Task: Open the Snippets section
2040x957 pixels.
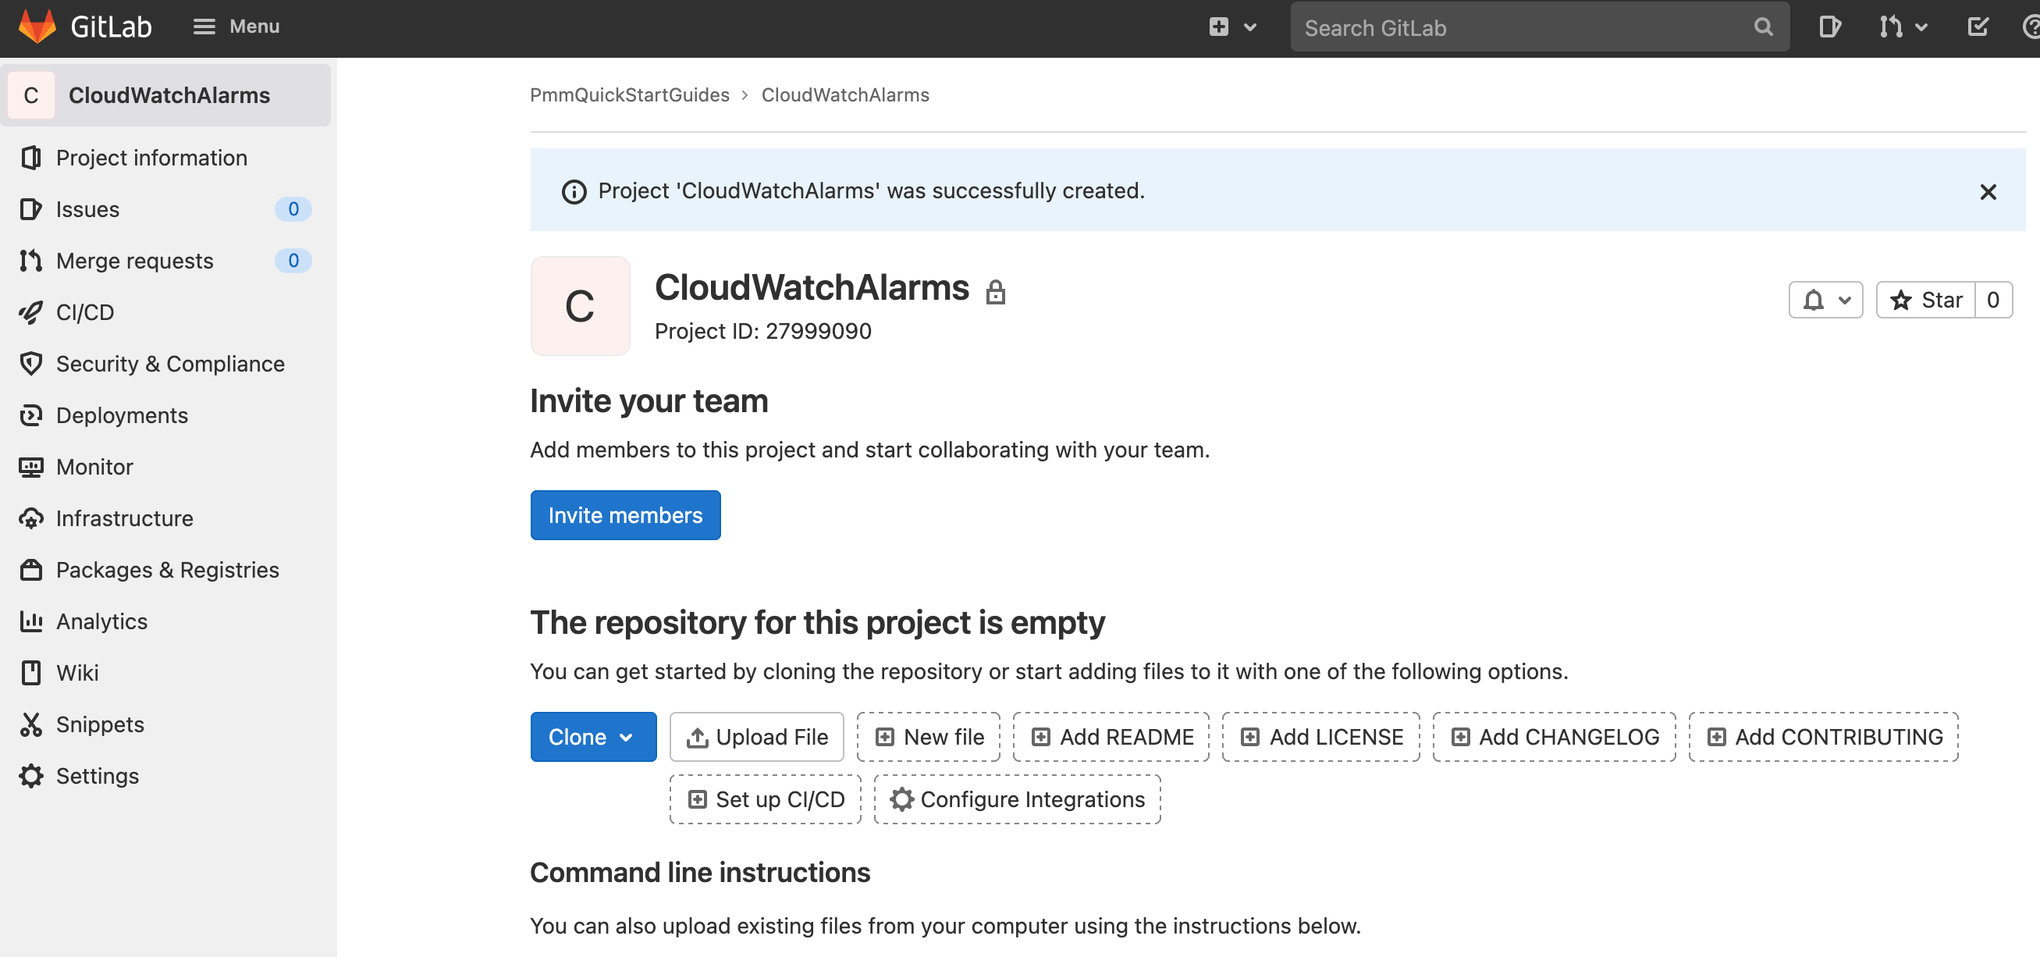Action: tap(102, 724)
